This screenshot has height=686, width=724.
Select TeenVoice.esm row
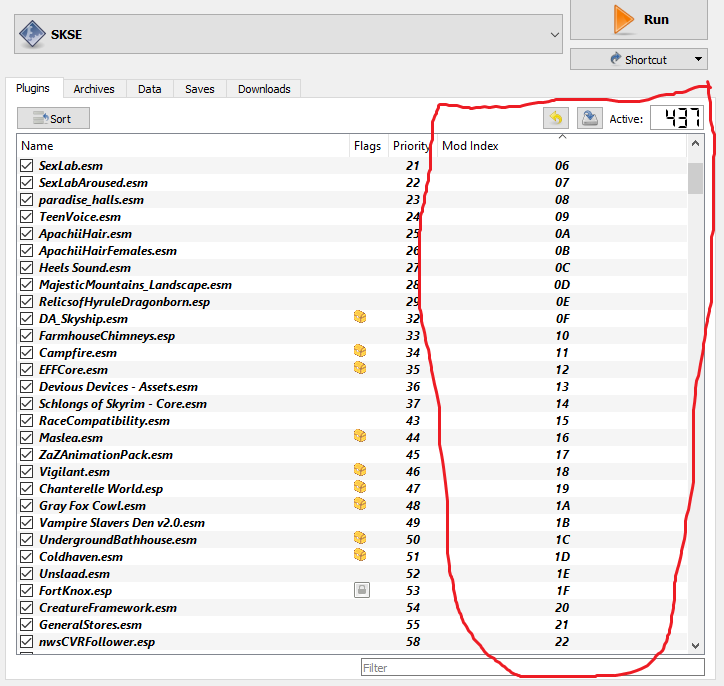pyautogui.click(x=352, y=217)
